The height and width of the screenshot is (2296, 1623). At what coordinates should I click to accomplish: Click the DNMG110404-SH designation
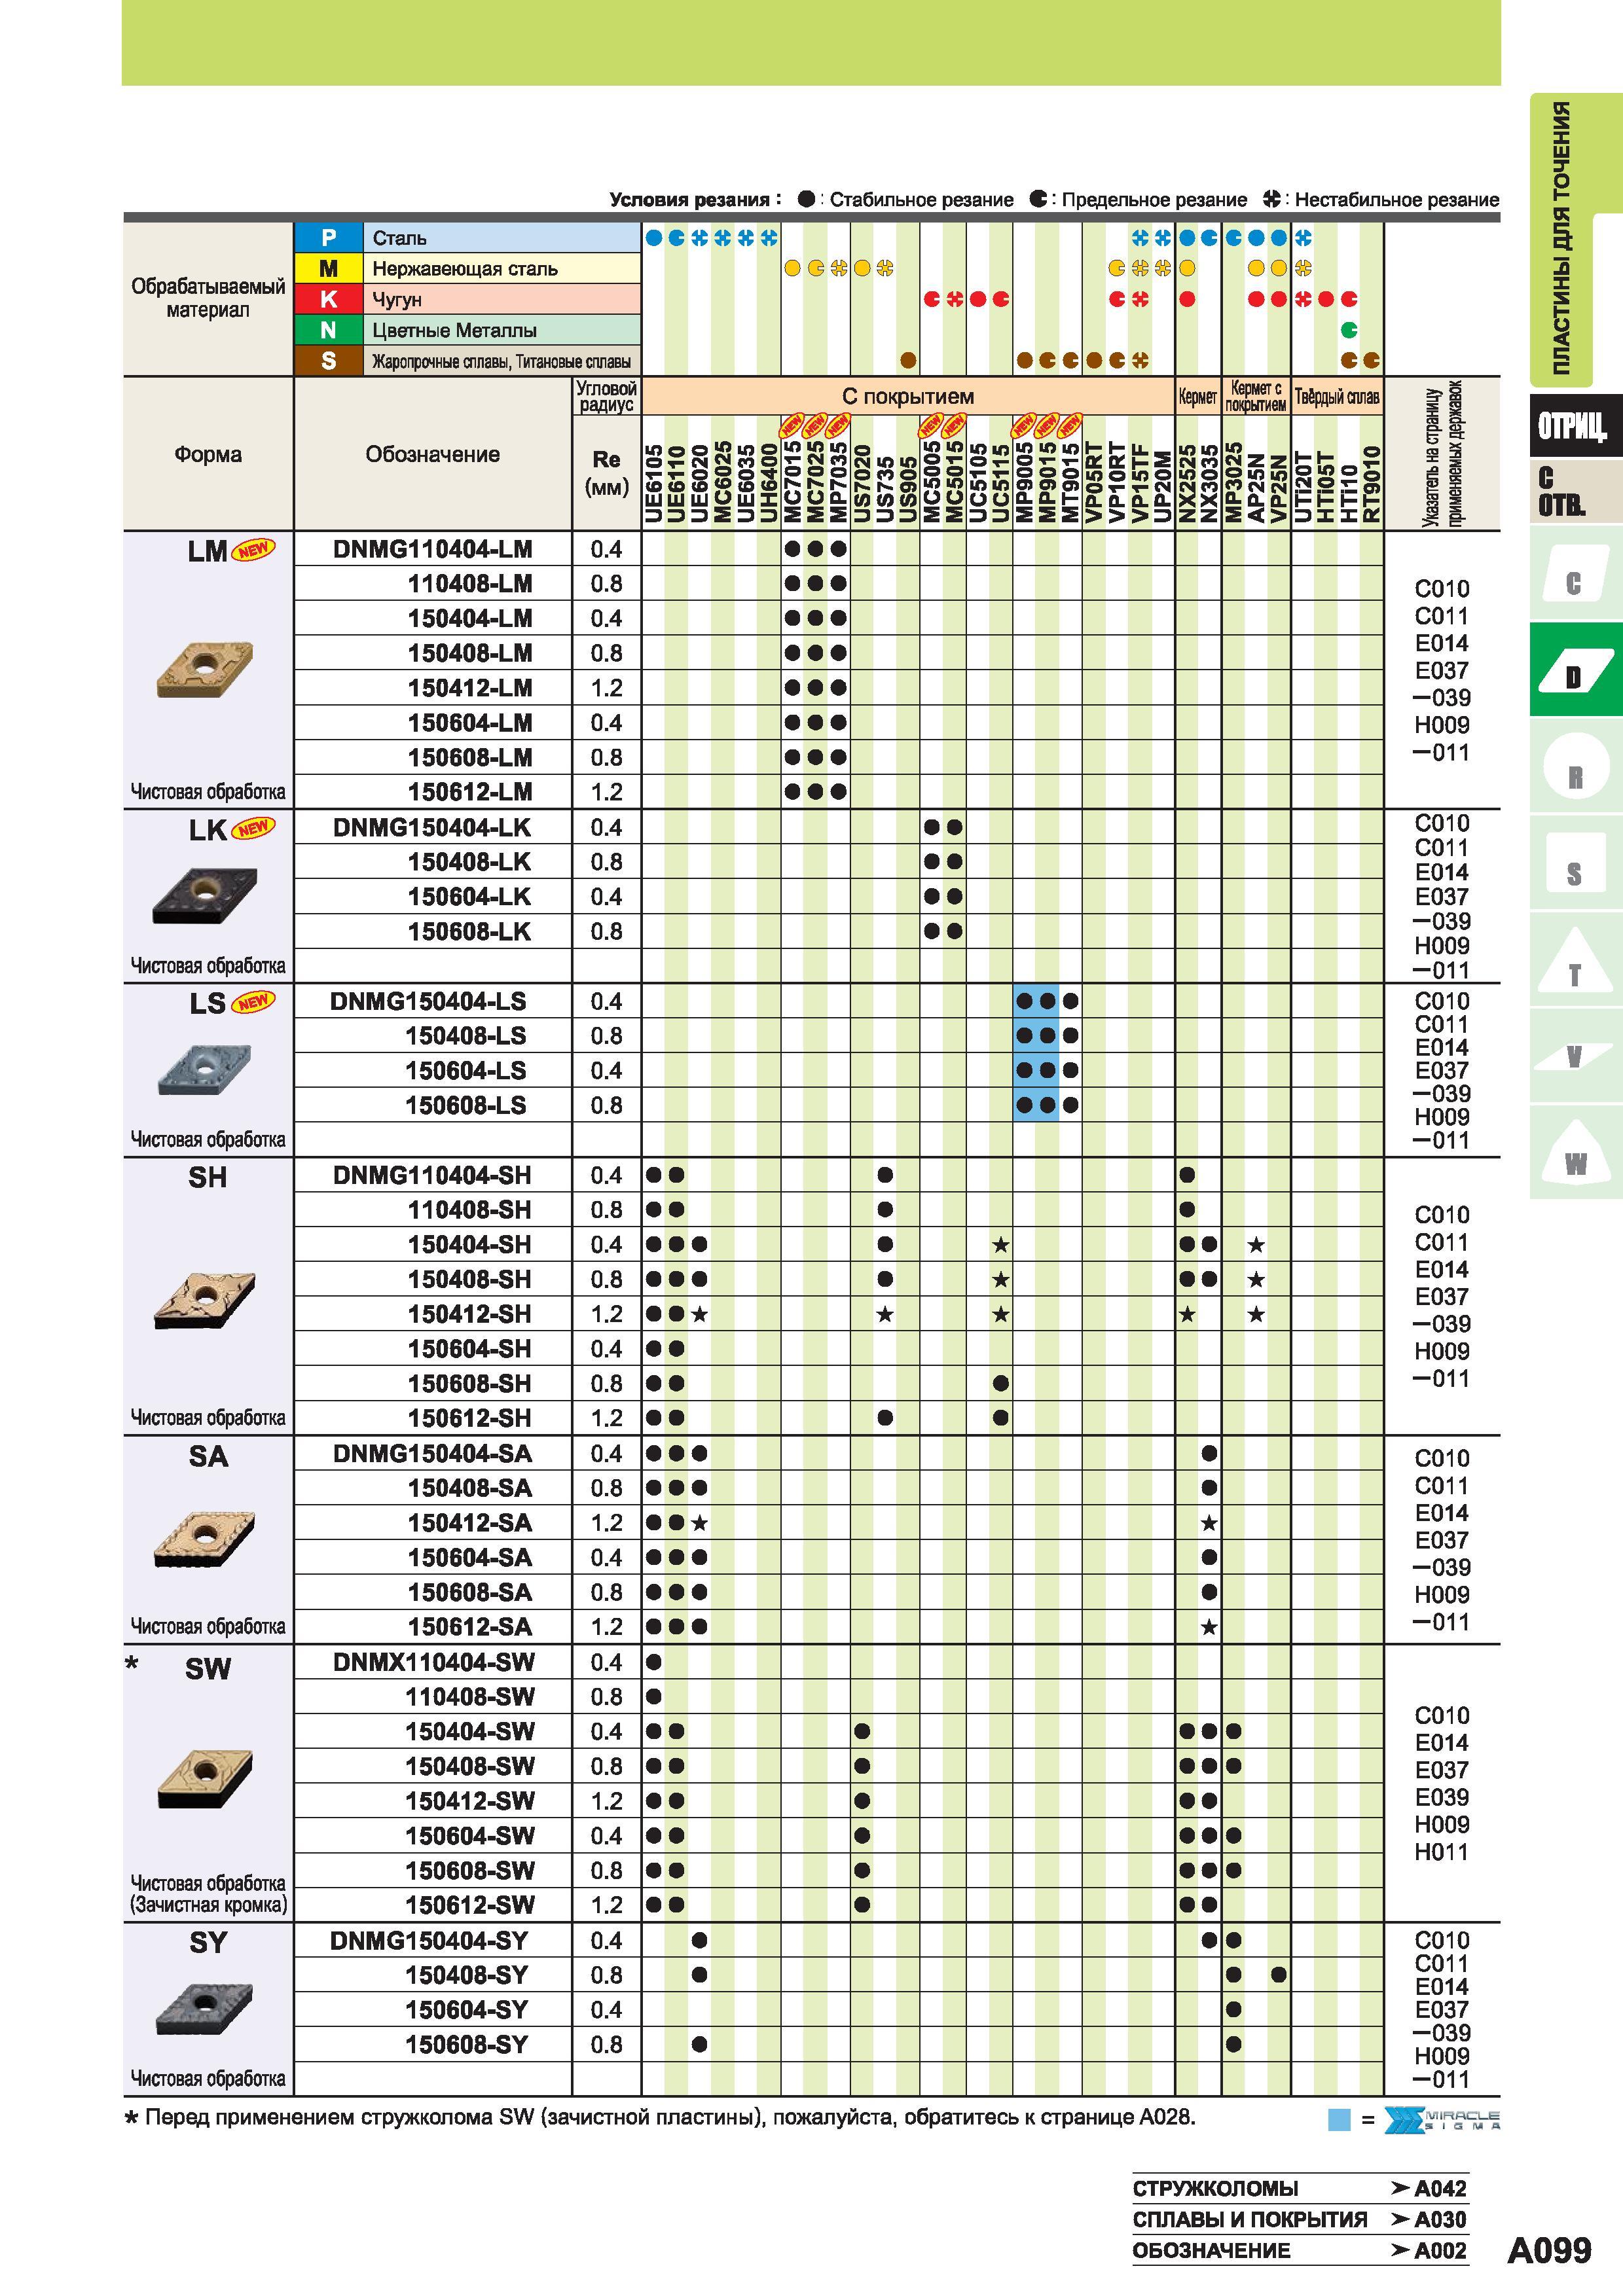[x=432, y=1175]
